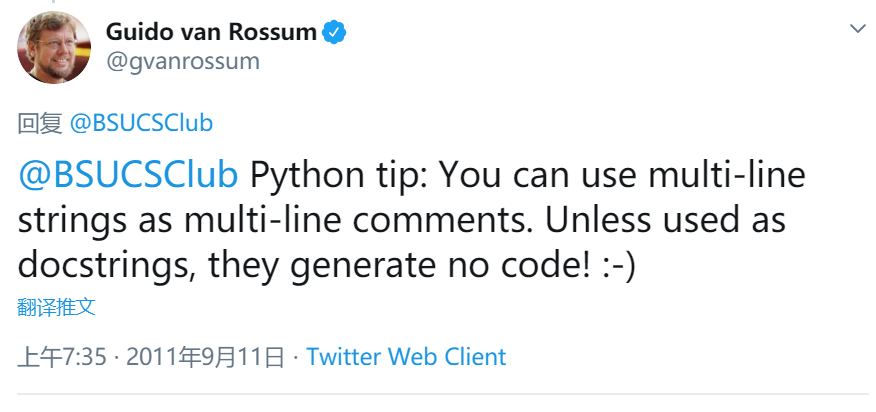Click the blue verified badge

334,32
